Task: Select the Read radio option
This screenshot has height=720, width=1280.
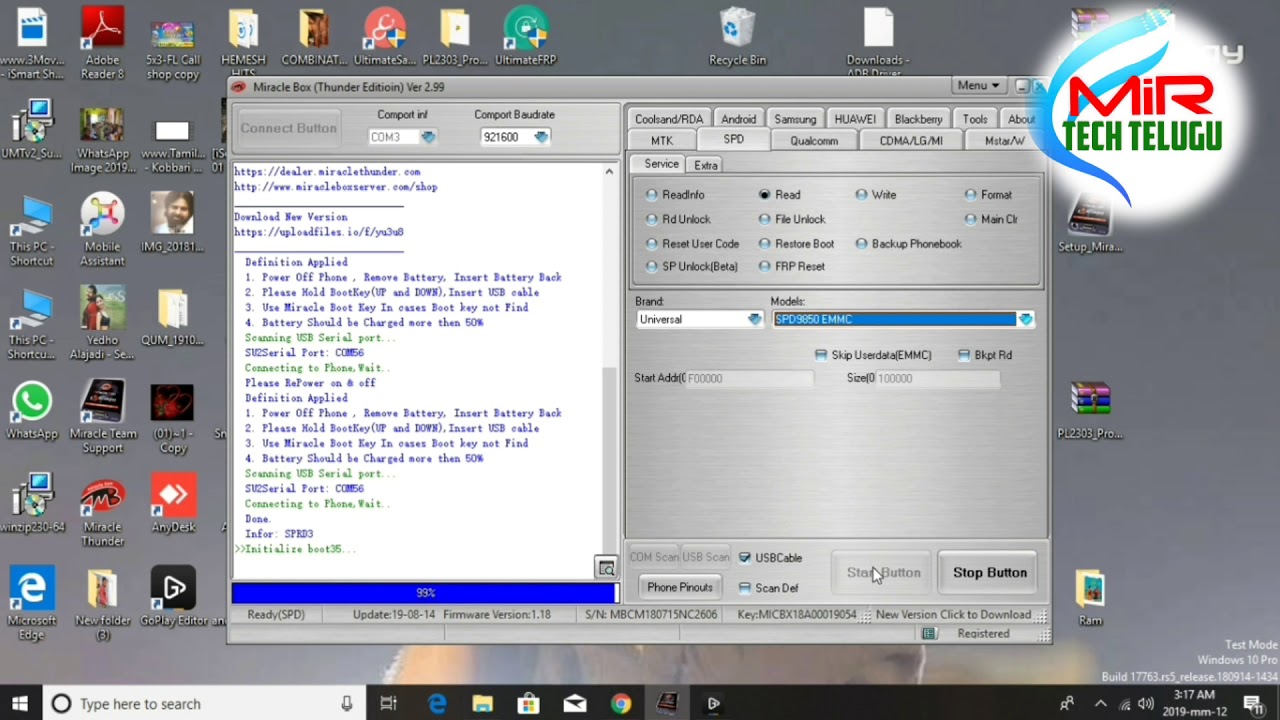Action: pos(779,195)
